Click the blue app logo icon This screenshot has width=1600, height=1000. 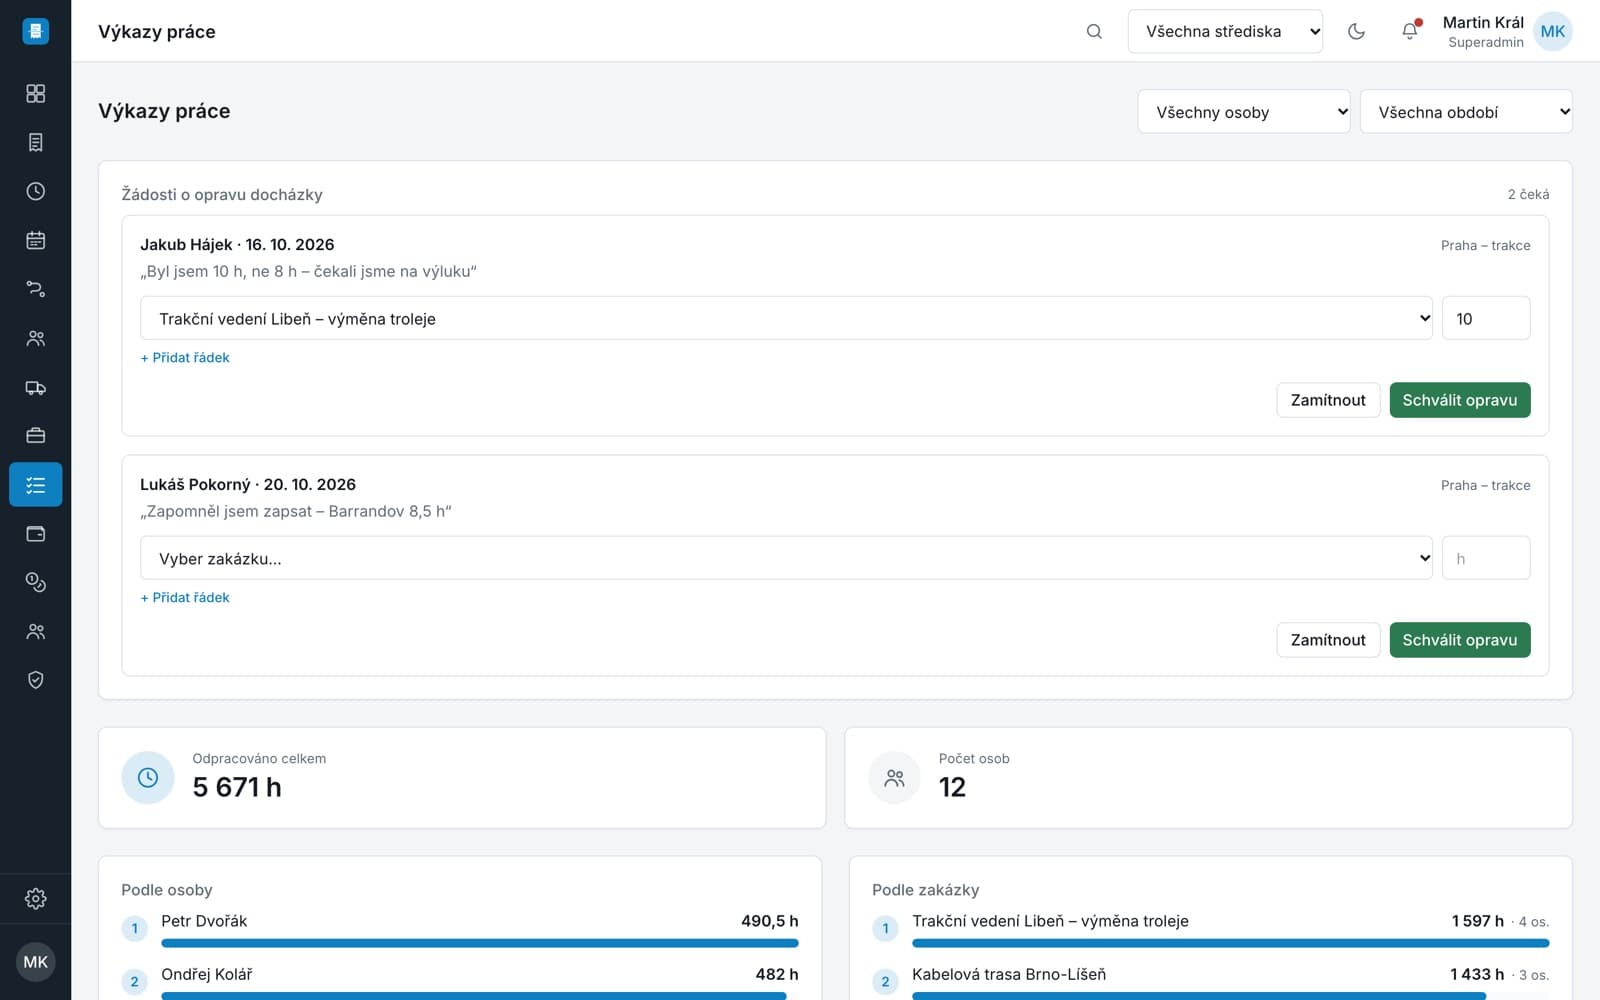tap(35, 31)
